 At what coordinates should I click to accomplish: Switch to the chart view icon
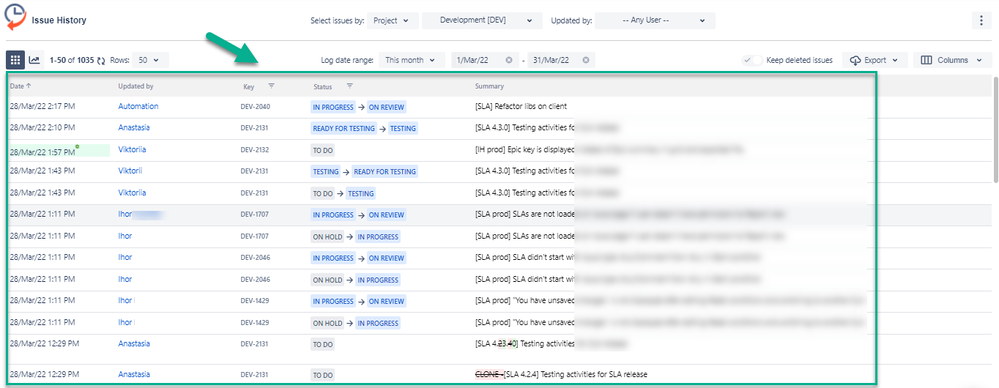click(x=34, y=60)
